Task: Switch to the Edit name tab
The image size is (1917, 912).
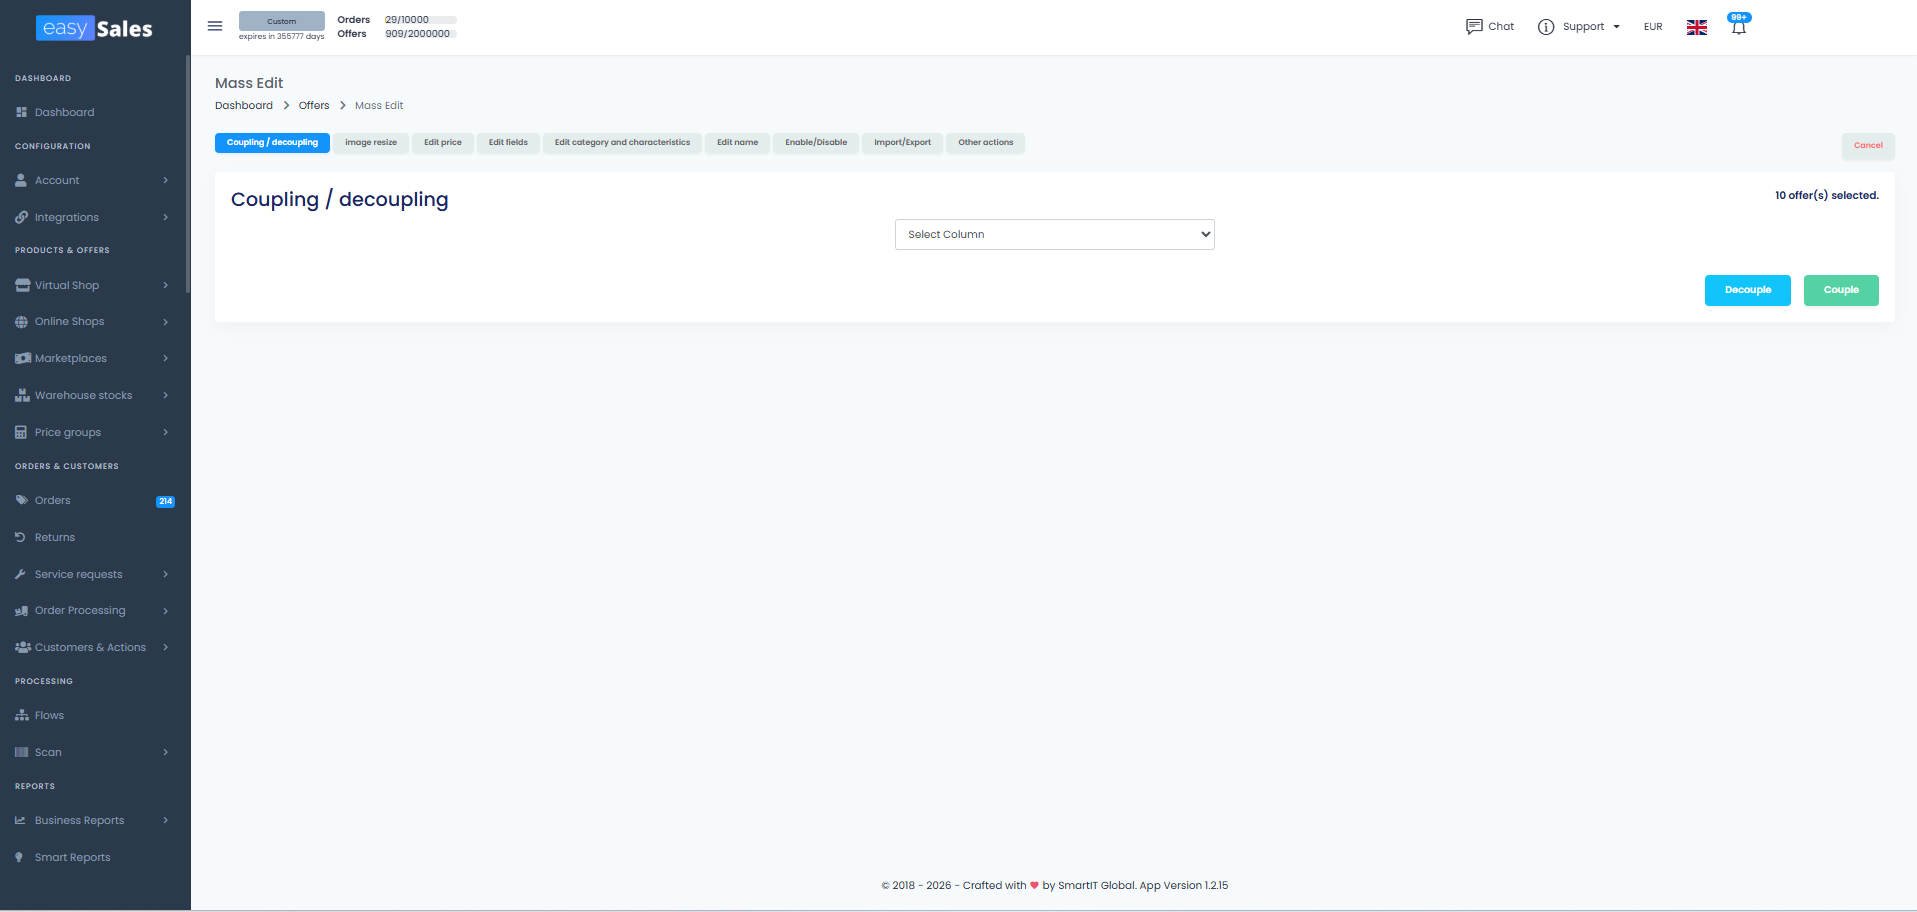Action: [x=737, y=143]
